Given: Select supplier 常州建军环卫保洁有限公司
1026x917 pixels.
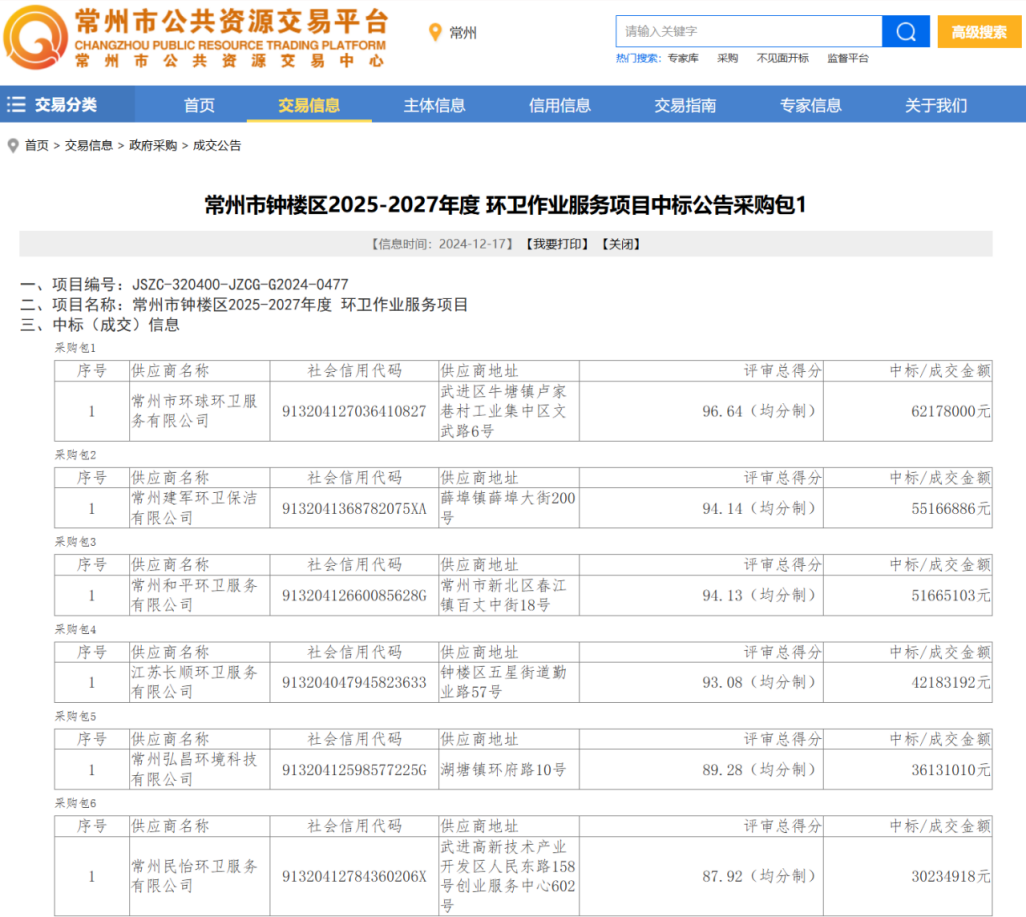Looking at the screenshot, I should pos(194,508).
